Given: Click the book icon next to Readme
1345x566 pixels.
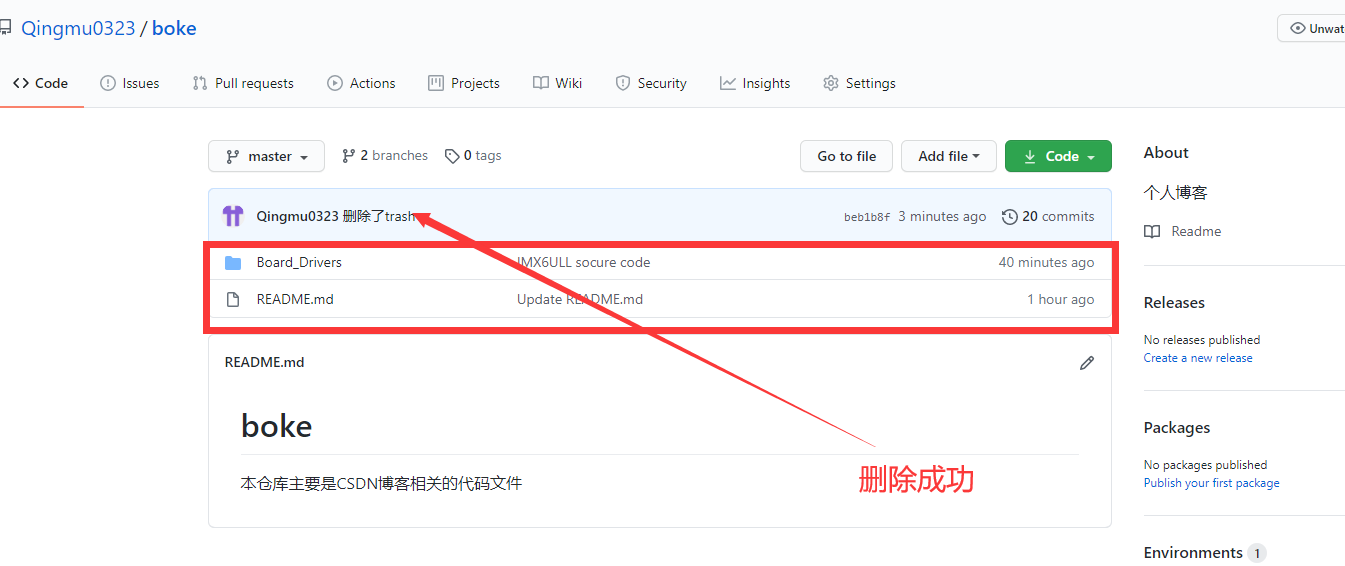Looking at the screenshot, I should (1152, 231).
